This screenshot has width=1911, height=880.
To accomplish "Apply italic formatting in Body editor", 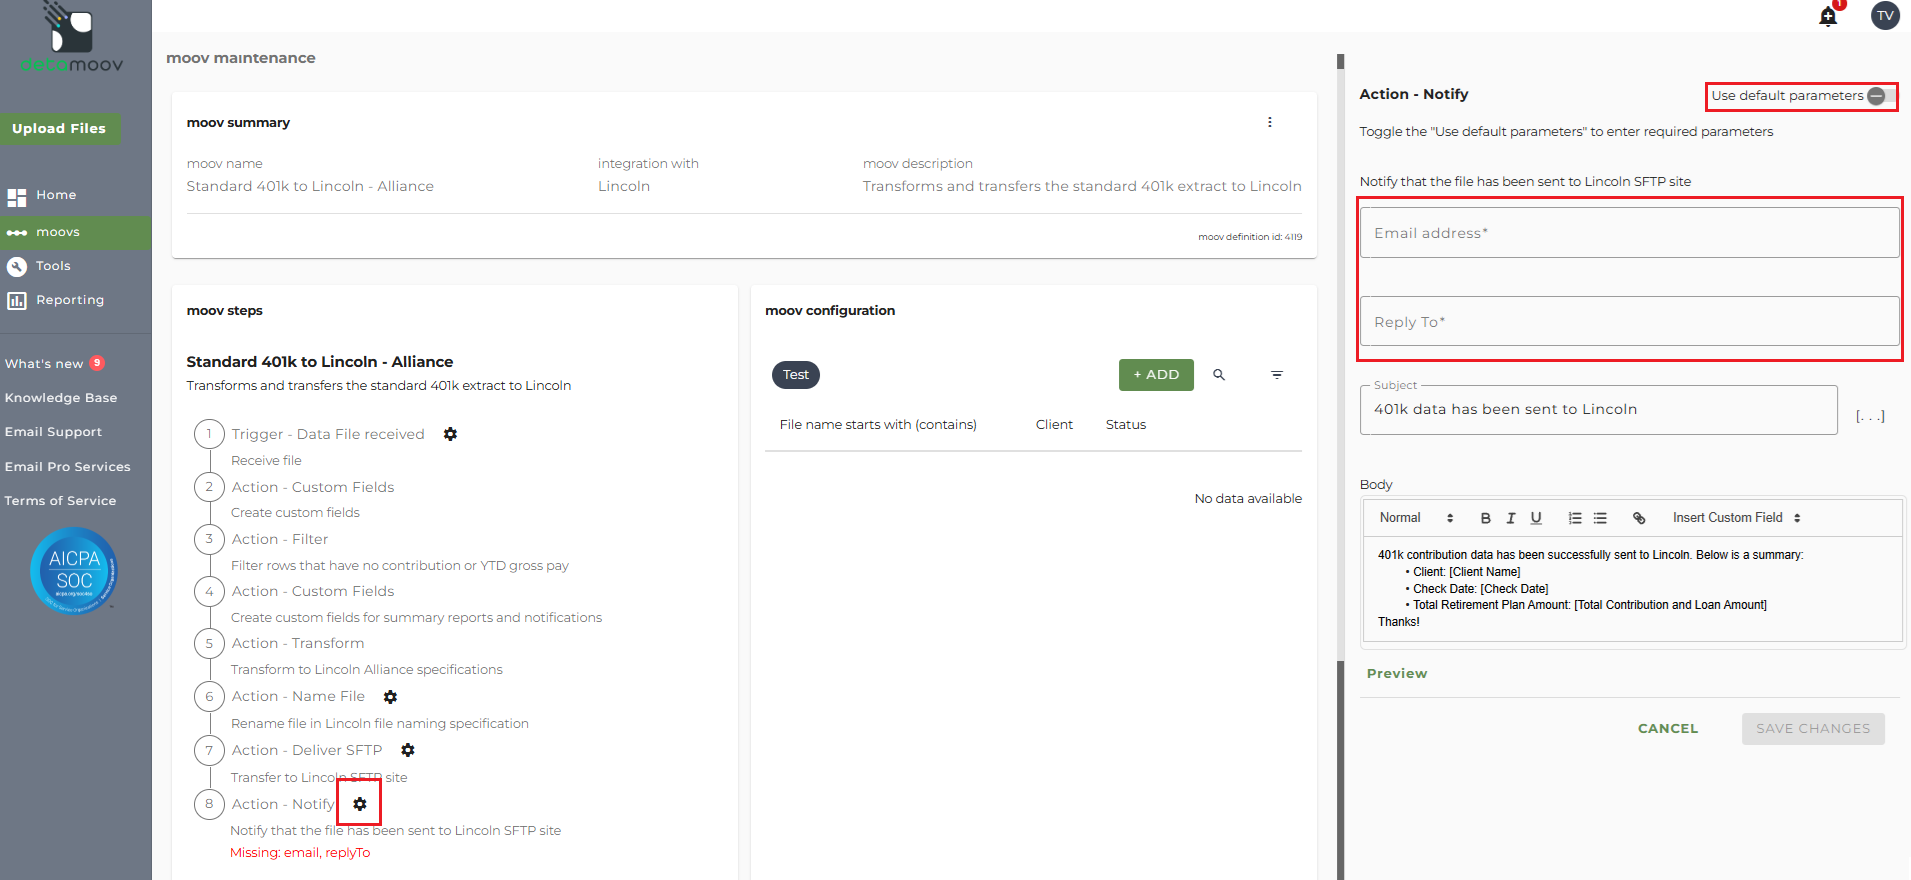I will 1511,518.
